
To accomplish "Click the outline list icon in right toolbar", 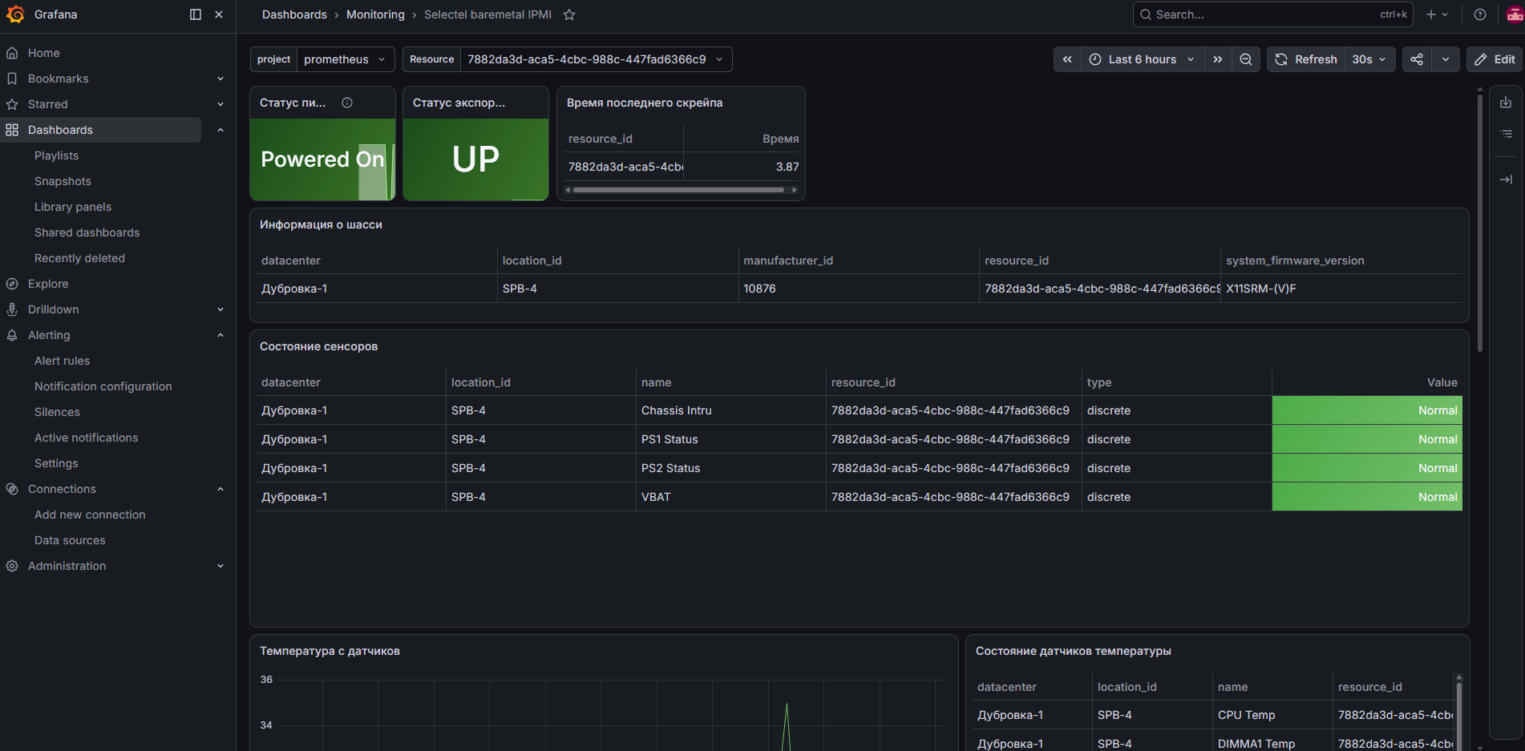I will point(1506,134).
